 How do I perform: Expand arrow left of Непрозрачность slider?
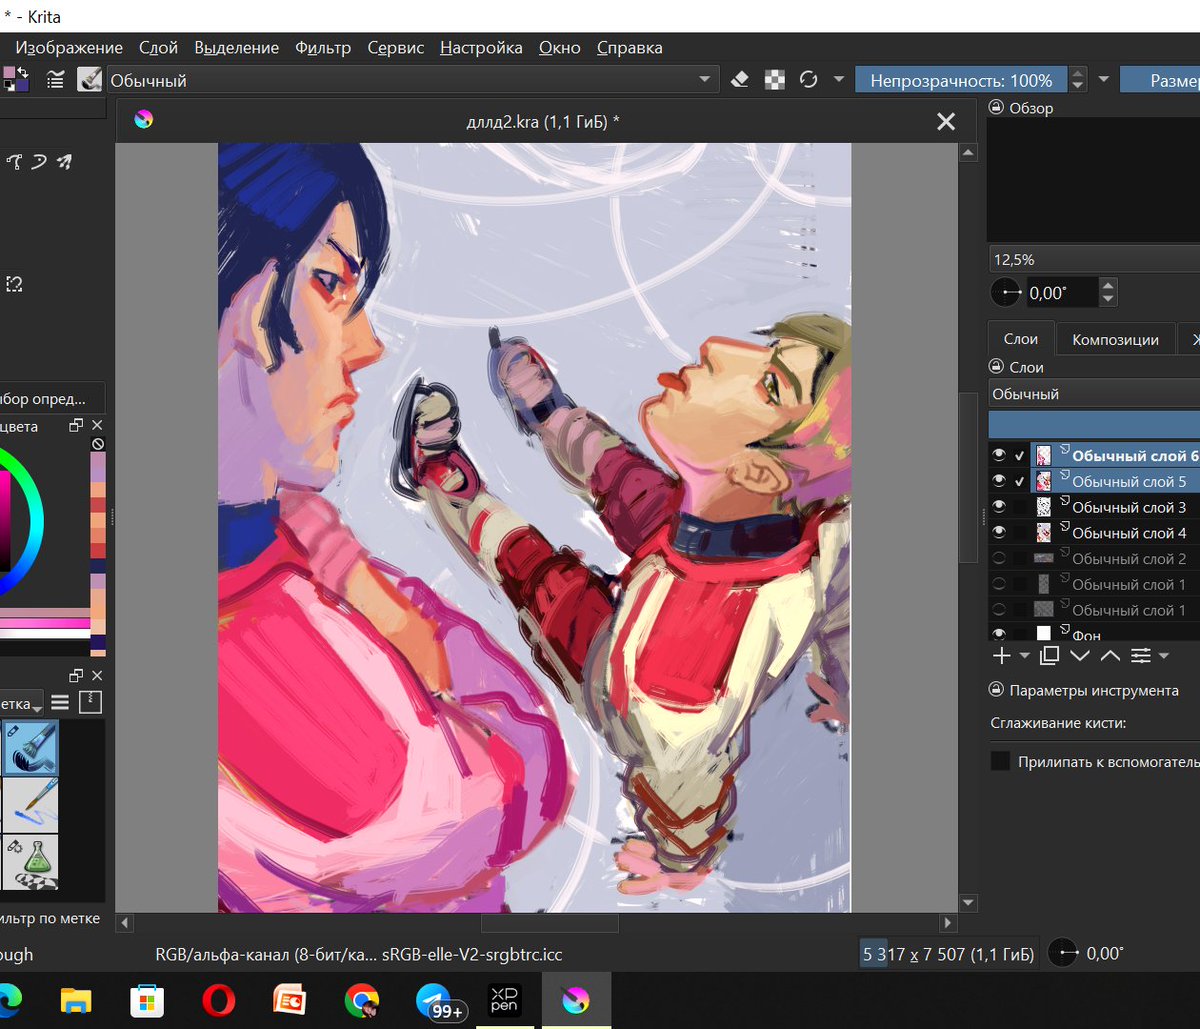[x=838, y=80]
